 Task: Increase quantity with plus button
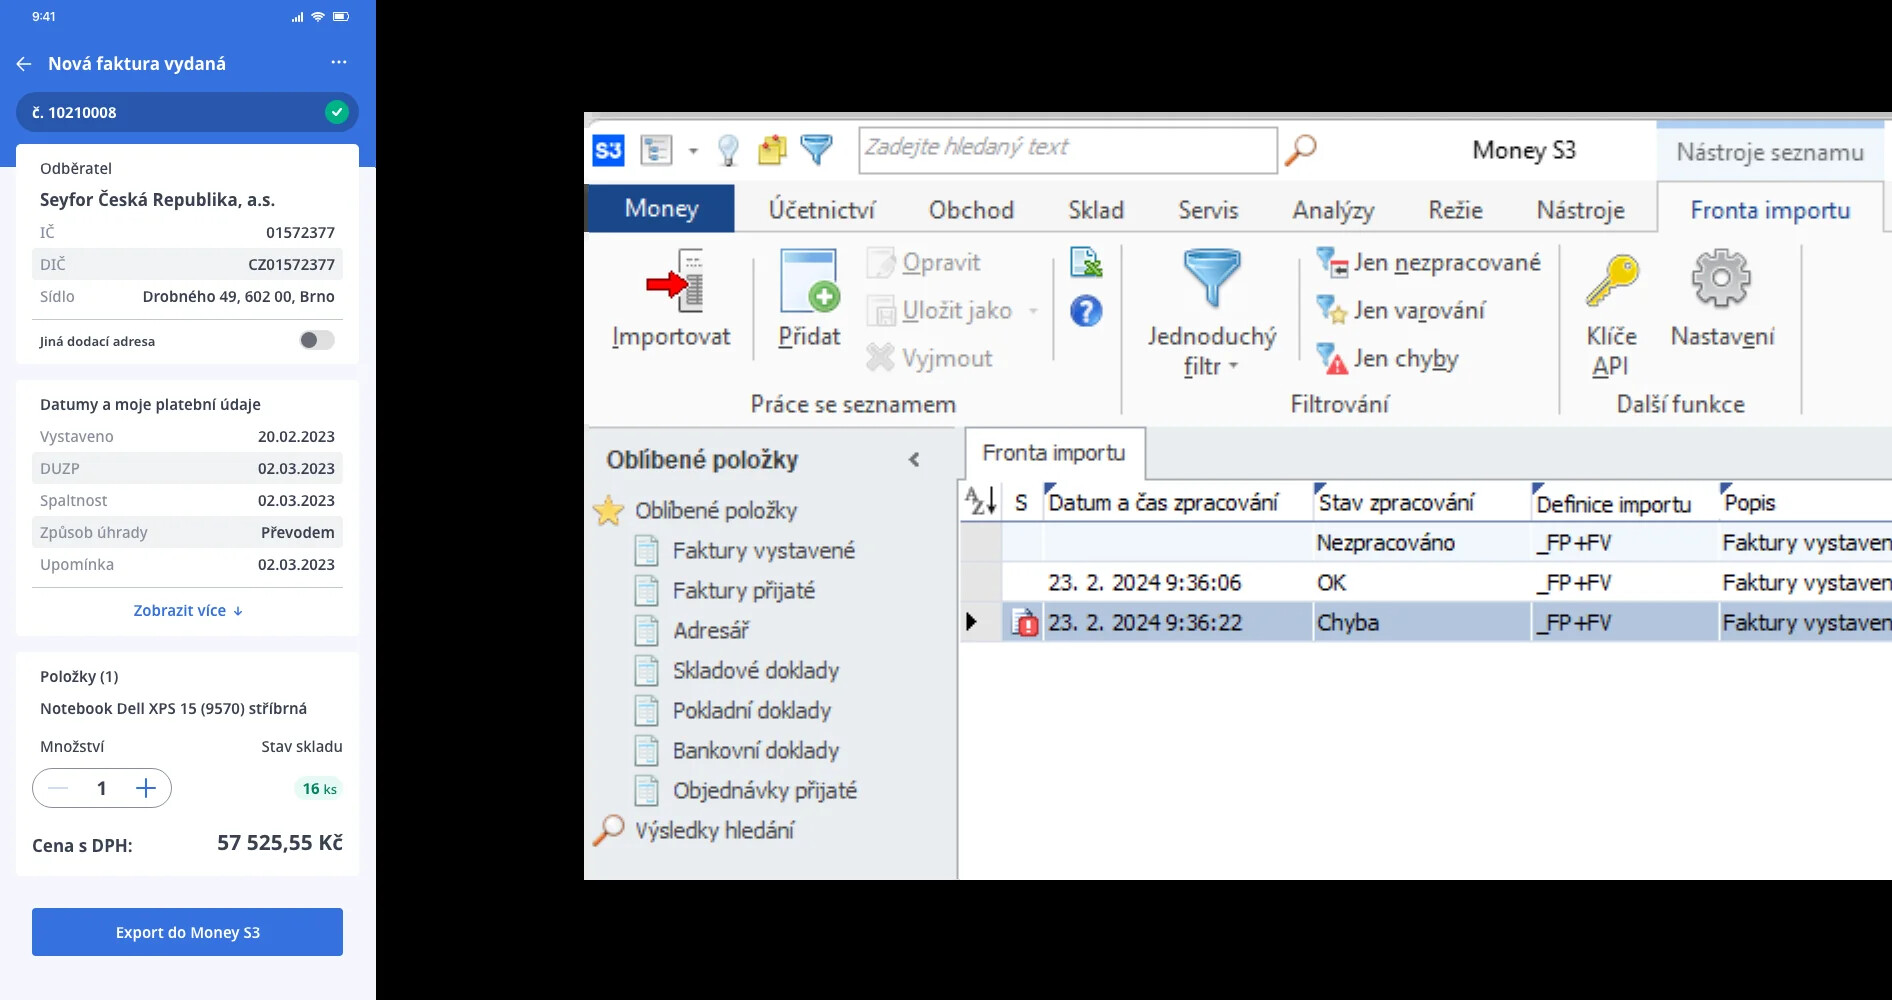[x=146, y=788]
